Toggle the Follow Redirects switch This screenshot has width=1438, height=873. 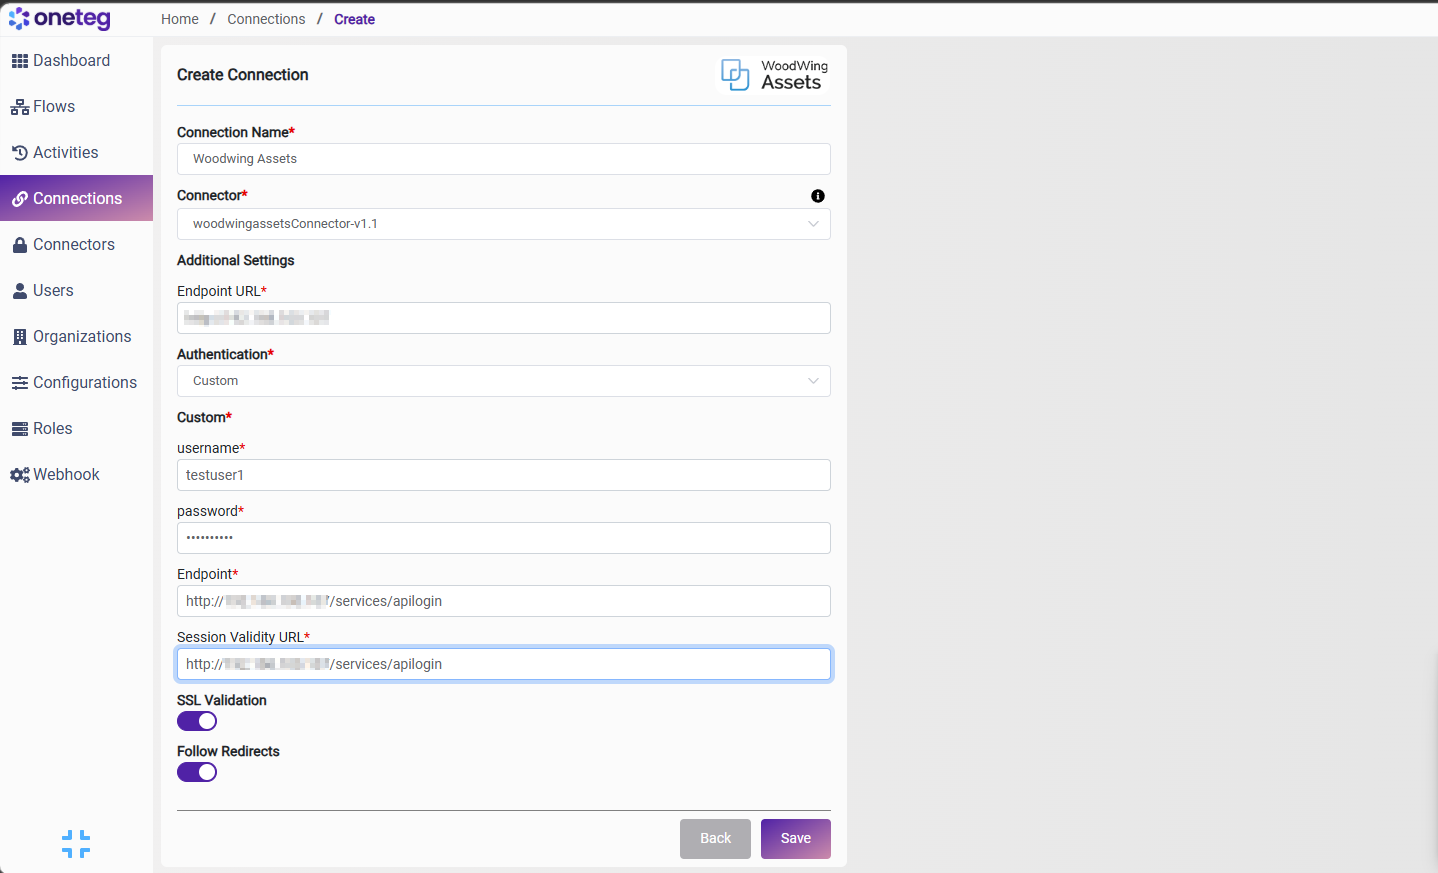coord(197,772)
